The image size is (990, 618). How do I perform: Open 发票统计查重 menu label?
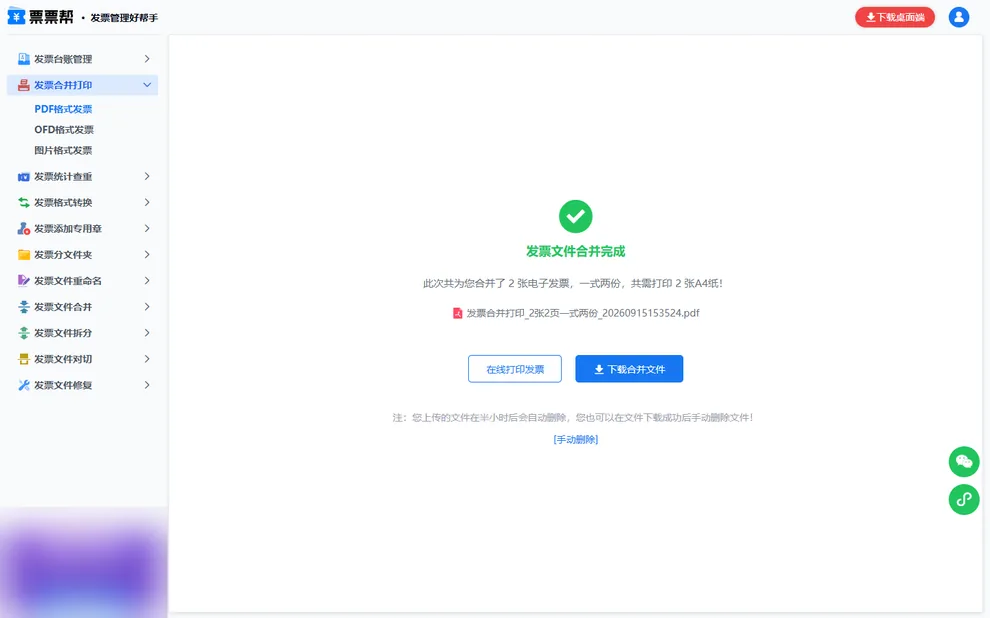click(x=63, y=177)
